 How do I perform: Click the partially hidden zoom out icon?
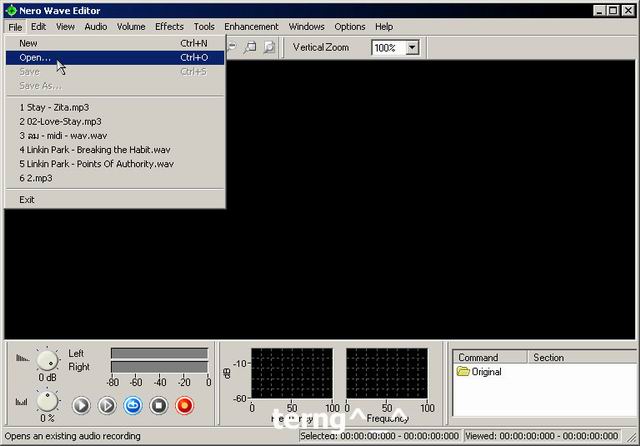232,47
